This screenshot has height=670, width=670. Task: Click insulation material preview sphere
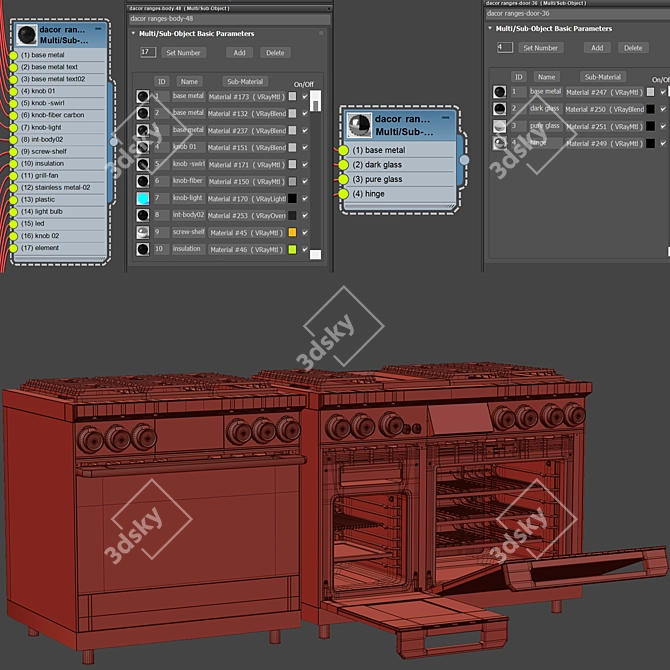(143, 249)
